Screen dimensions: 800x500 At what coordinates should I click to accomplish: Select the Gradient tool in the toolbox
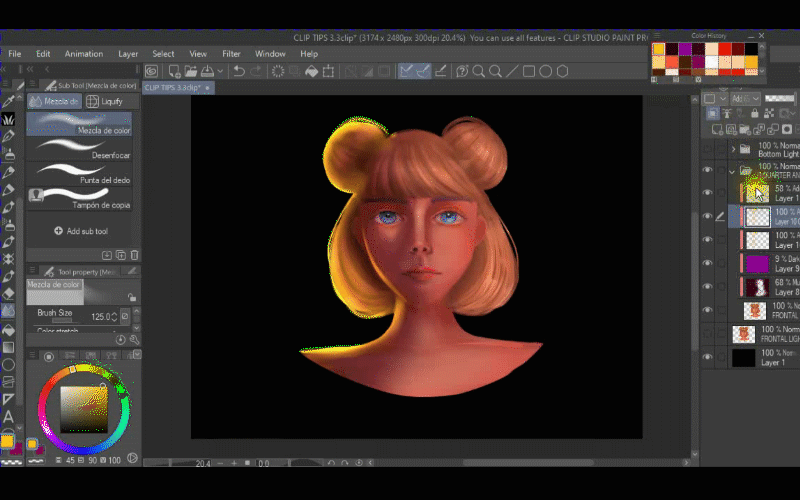point(9,347)
